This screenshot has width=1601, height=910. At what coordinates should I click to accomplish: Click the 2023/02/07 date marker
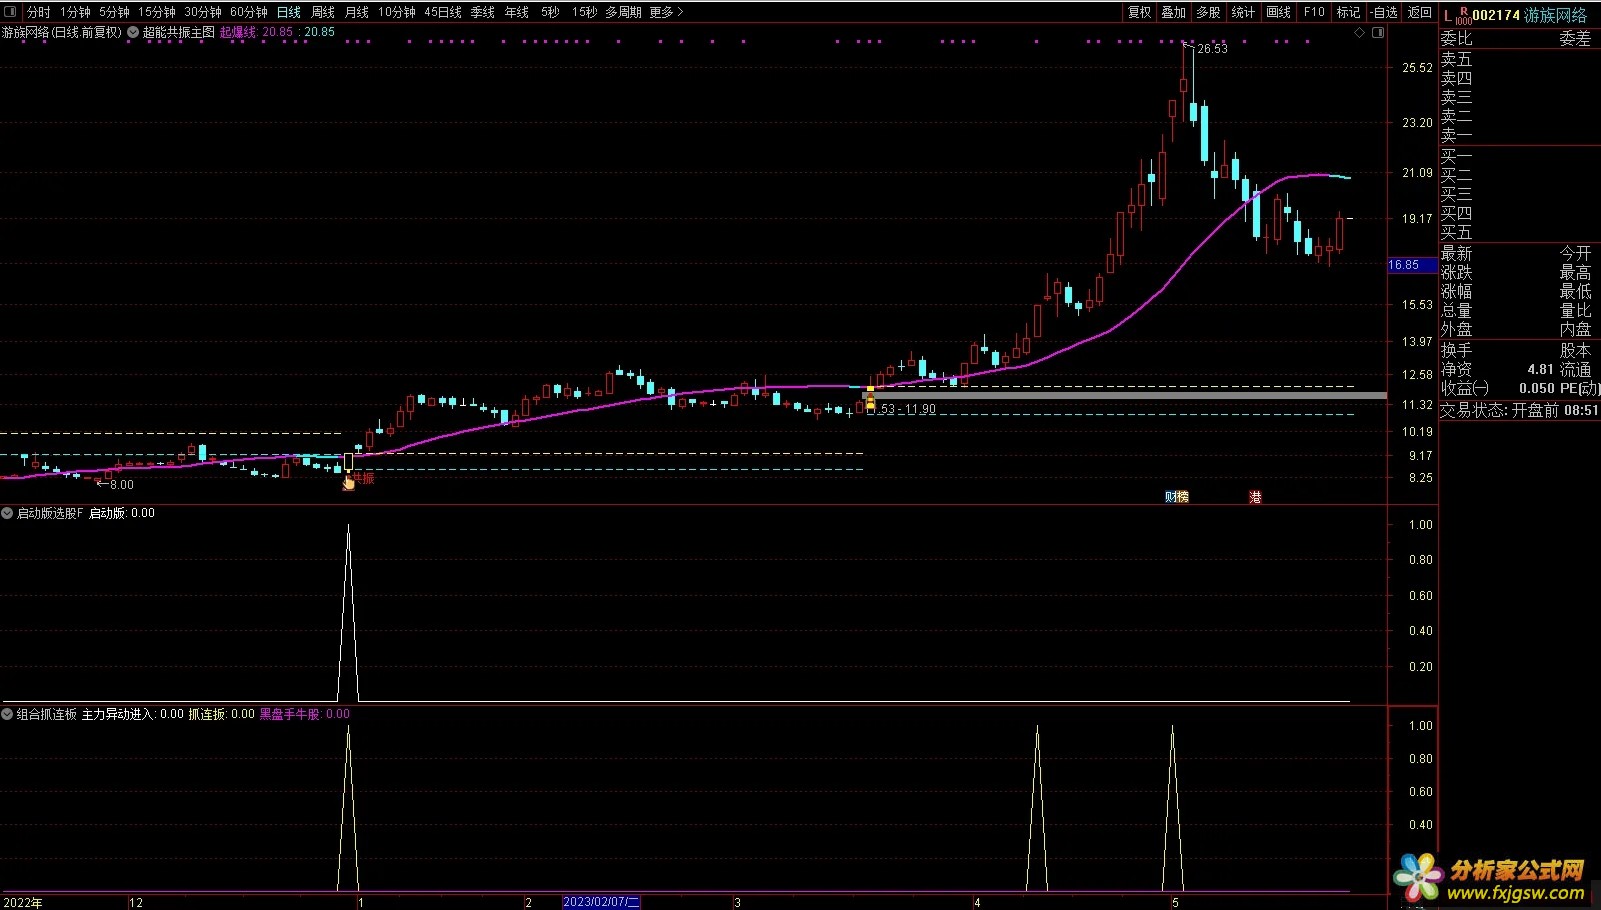click(x=601, y=902)
